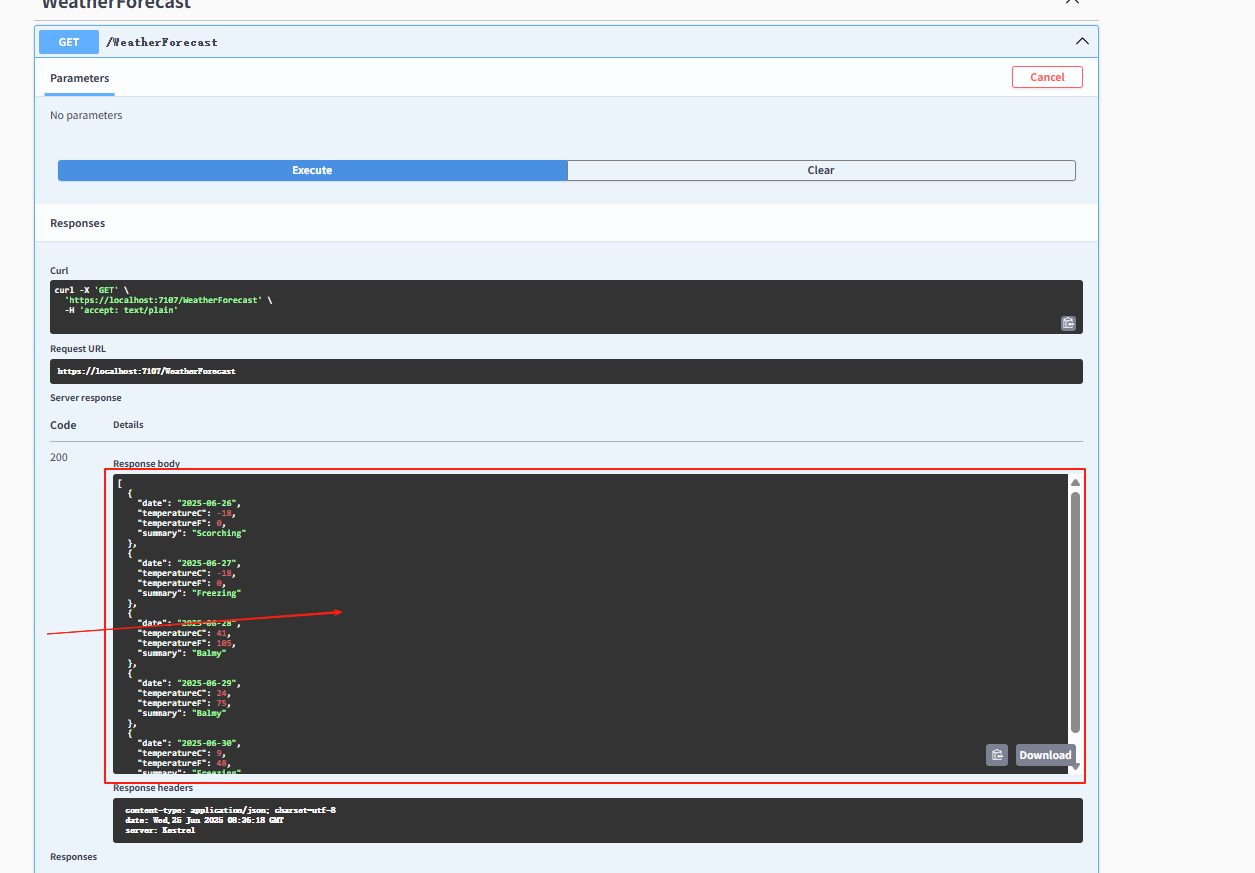Viewport: 1255px width, 873px height.
Task: Click the Server response label
Action: pos(86,398)
